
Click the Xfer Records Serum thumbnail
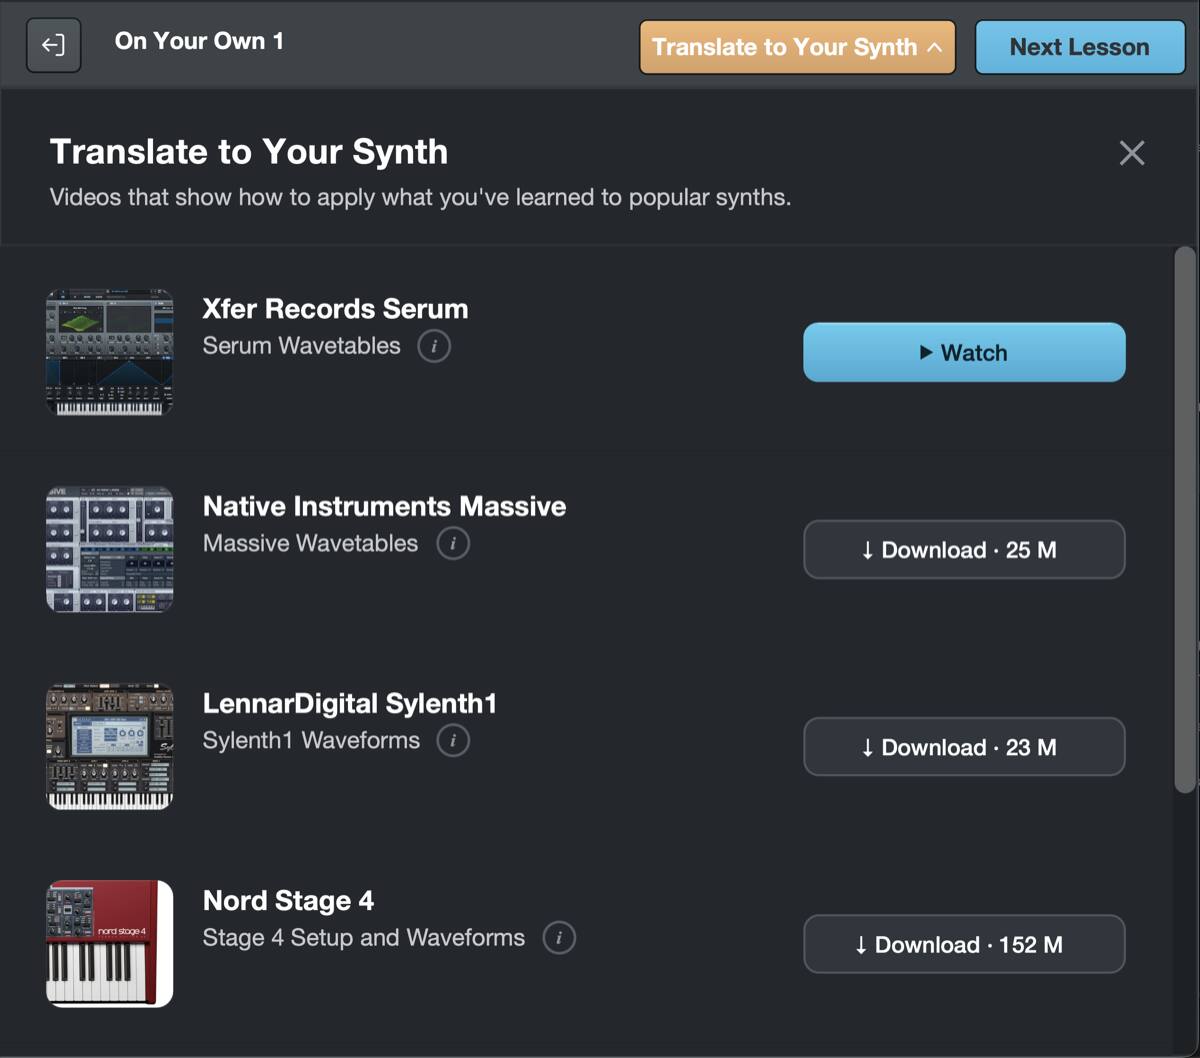[x=110, y=352]
